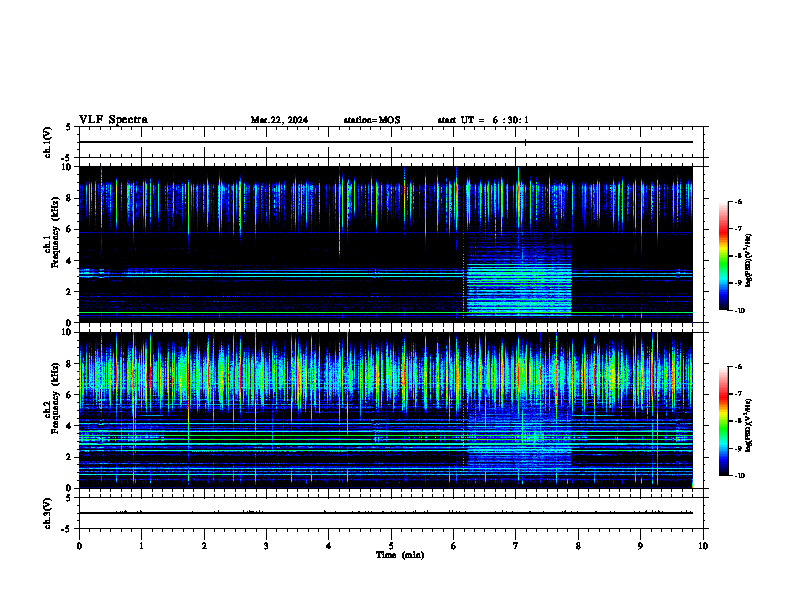The width and height of the screenshot is (792, 612).
Task: Click the broadband noise burst in ch.2 spectrogram
Action: coord(519,435)
